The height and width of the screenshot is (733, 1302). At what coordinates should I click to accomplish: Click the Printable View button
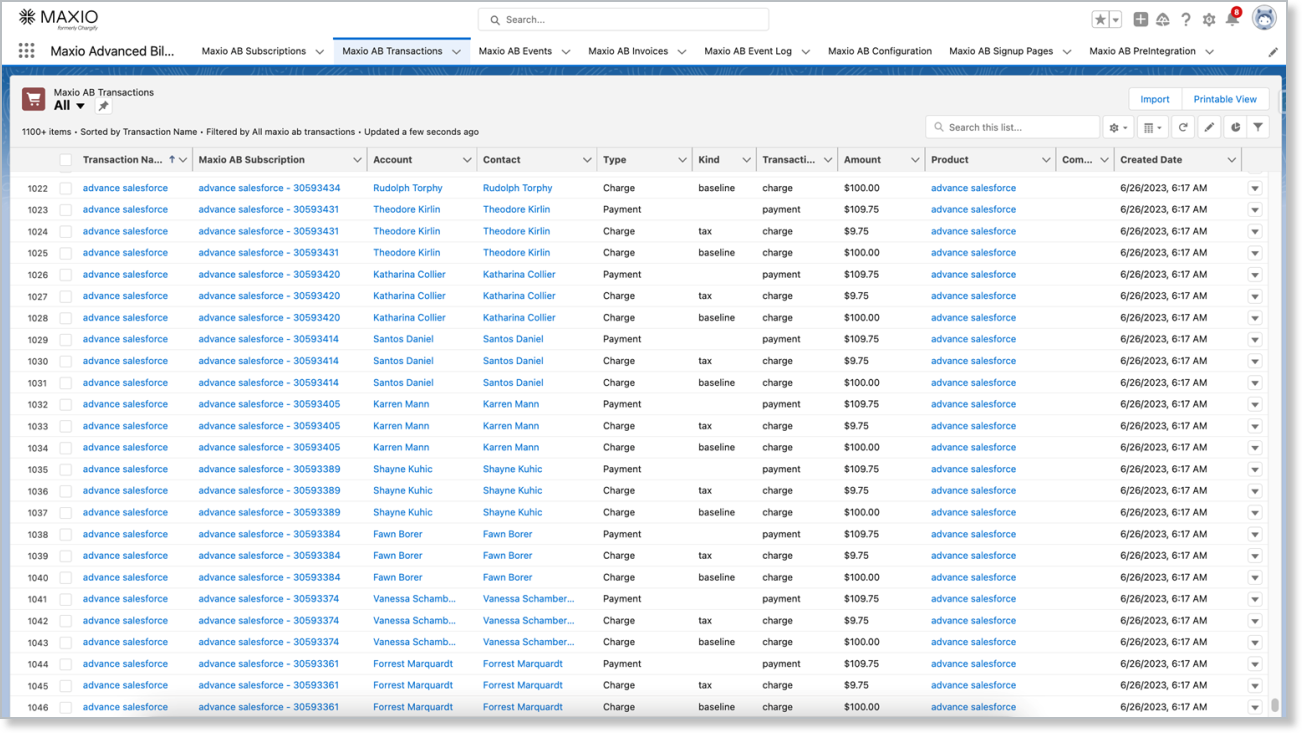[1225, 99]
